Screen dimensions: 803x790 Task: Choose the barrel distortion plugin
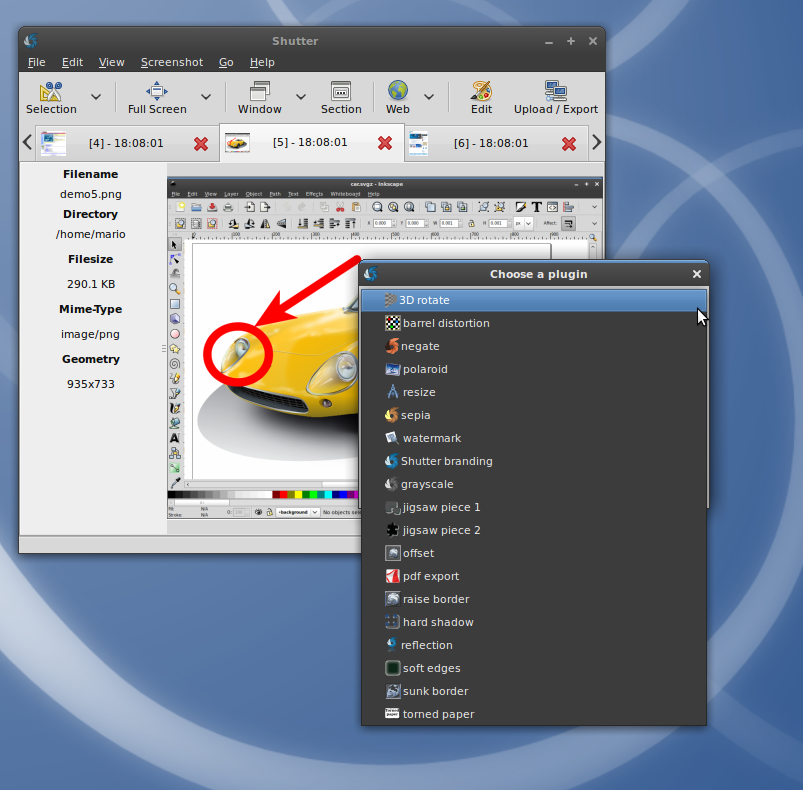[446, 323]
